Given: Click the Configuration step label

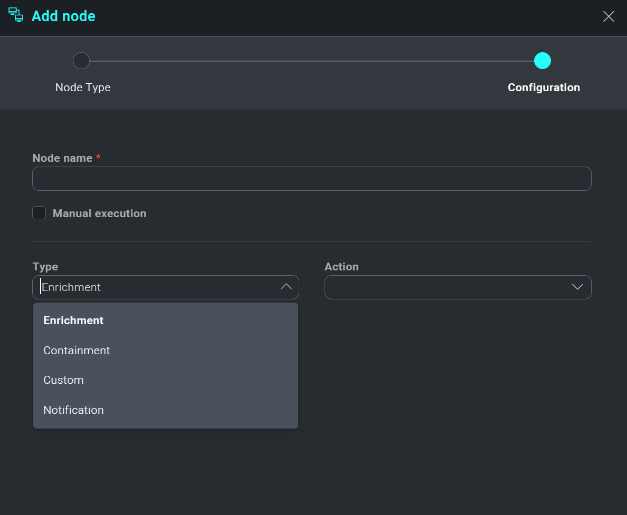Looking at the screenshot, I should [543, 87].
